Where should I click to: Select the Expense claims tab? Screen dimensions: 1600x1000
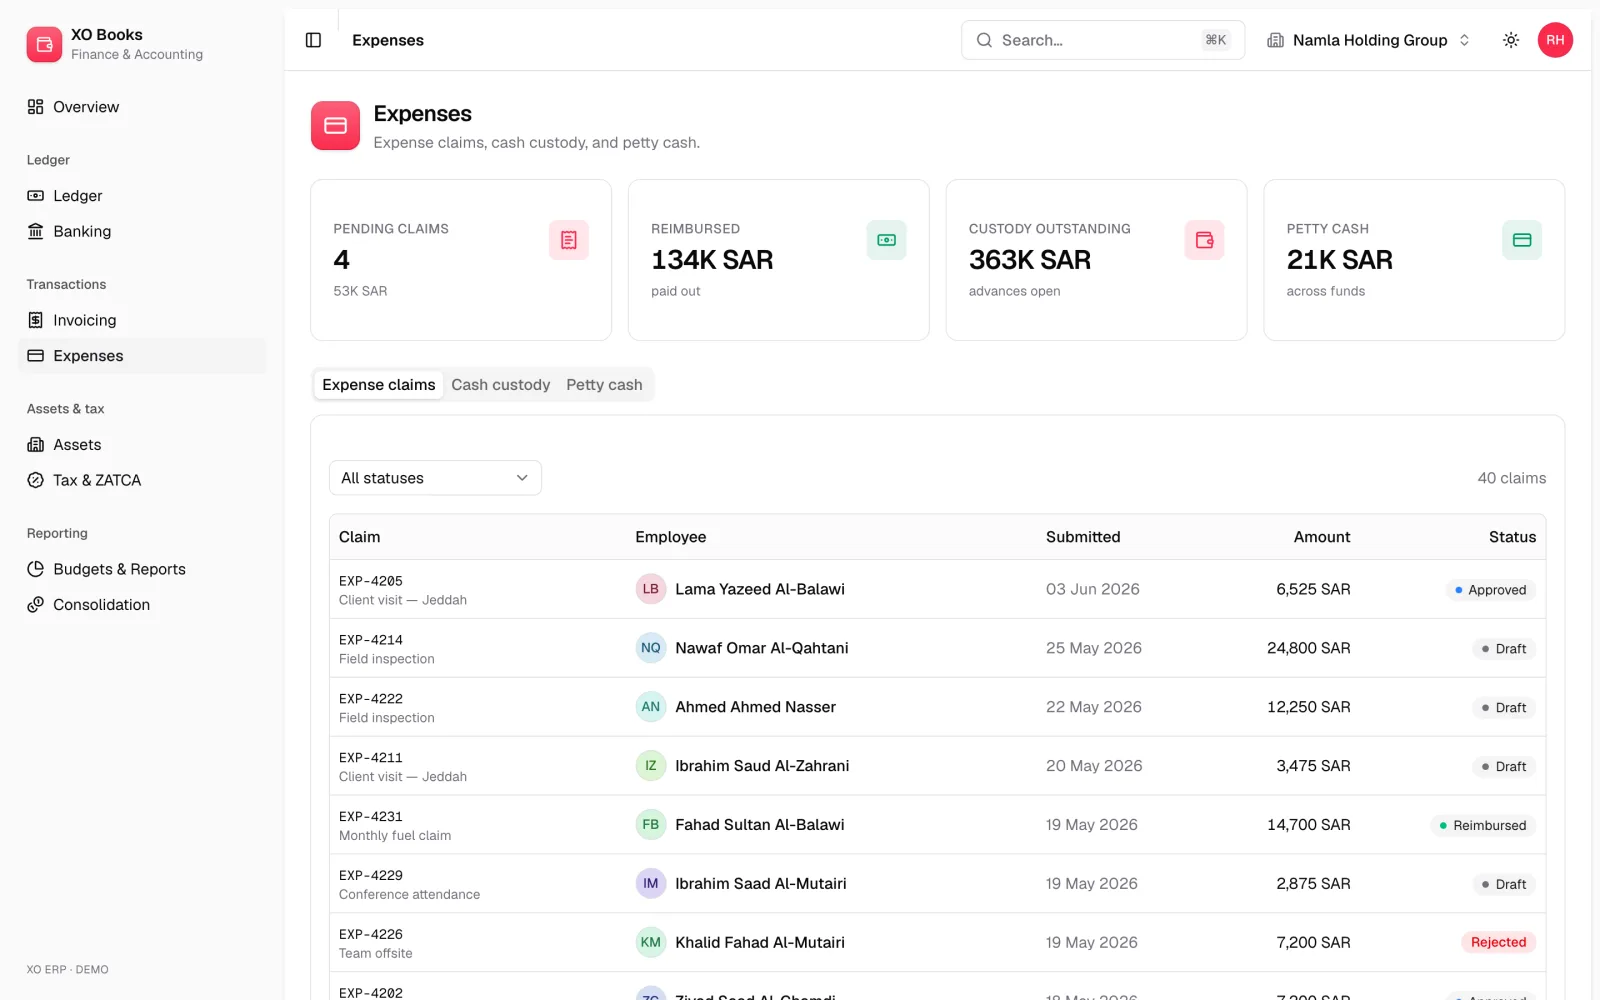[x=379, y=385]
